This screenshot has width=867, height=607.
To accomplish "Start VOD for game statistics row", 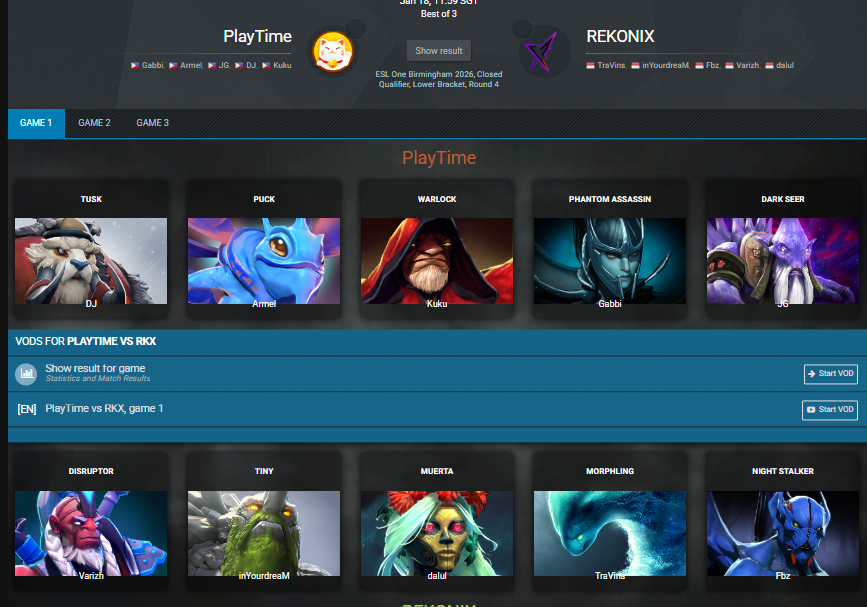I will [830, 374].
